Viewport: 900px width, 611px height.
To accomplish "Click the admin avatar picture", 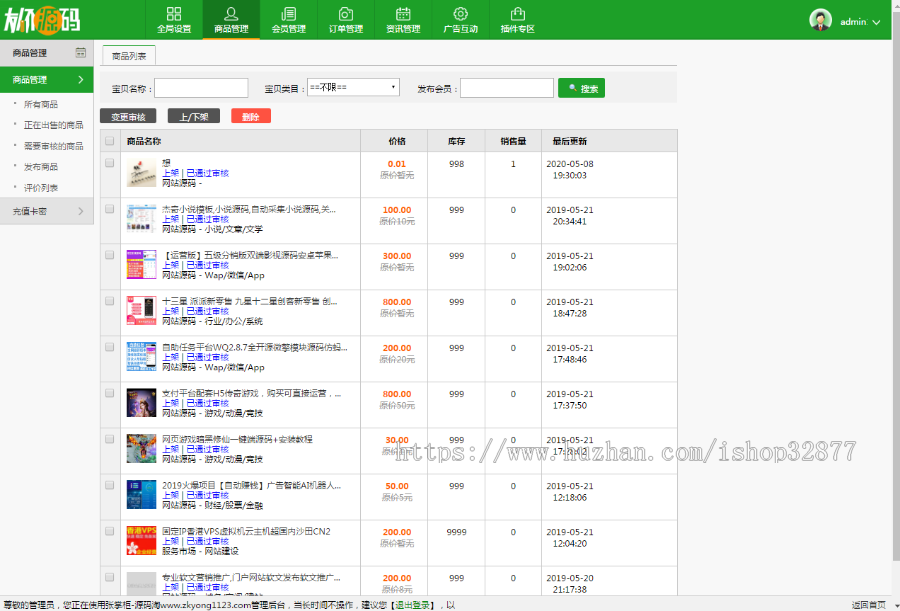I will click(820, 20).
